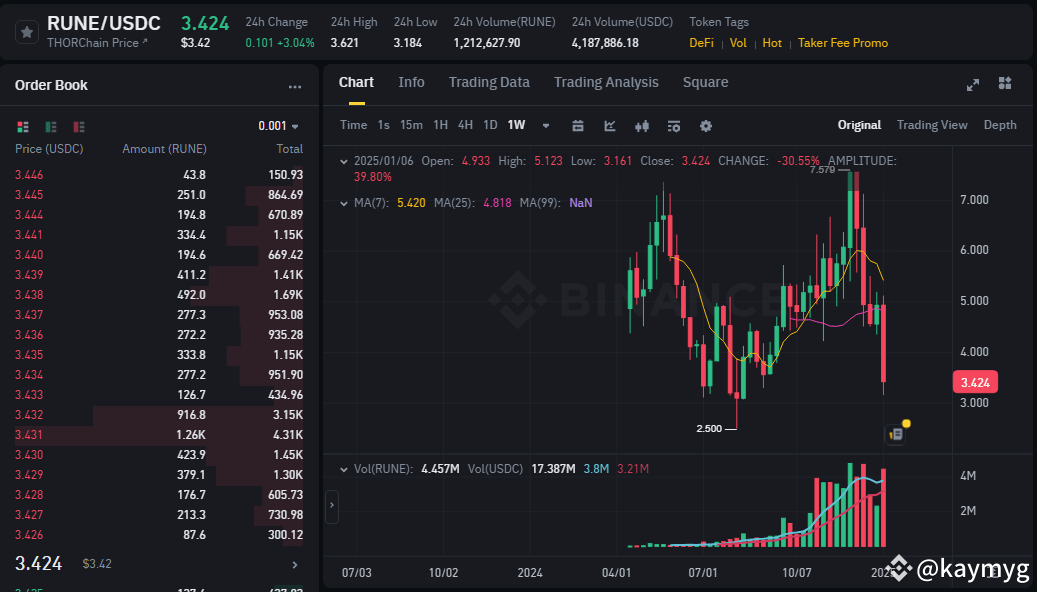Select the 1D chart interval
This screenshot has height=592, width=1037.
point(490,125)
